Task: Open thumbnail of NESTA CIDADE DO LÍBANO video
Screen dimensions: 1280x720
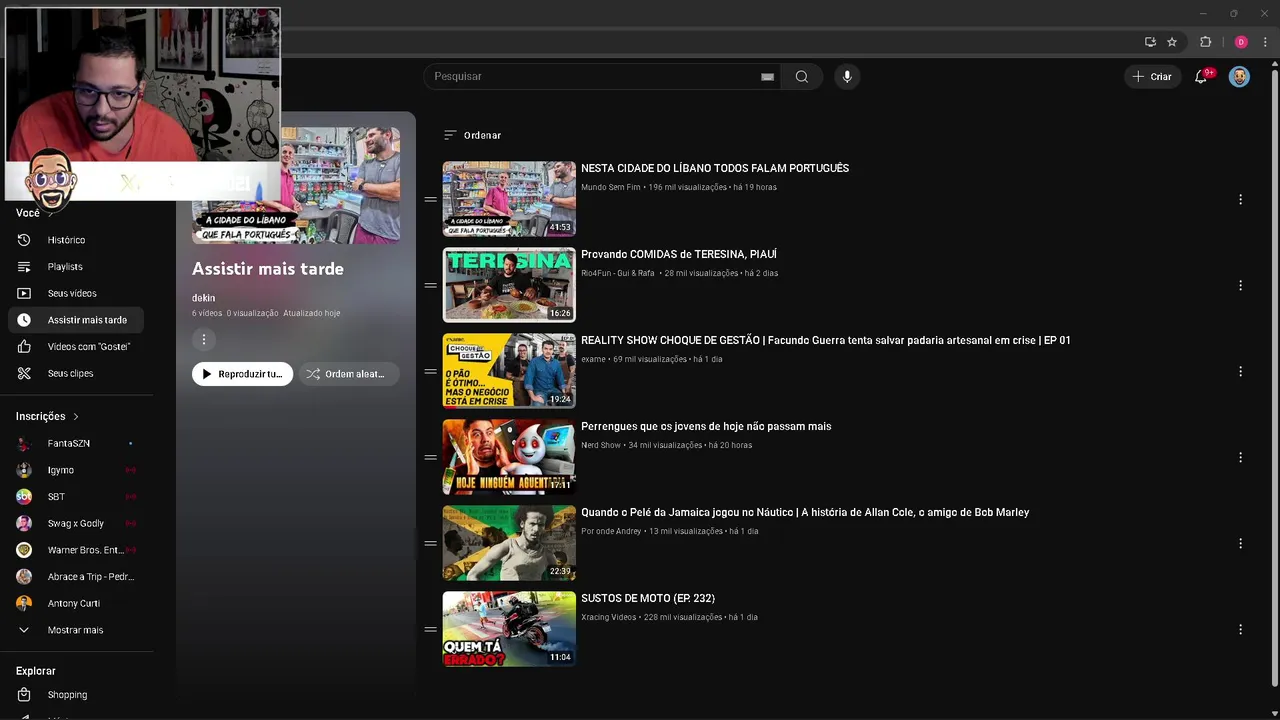Action: [x=509, y=199]
